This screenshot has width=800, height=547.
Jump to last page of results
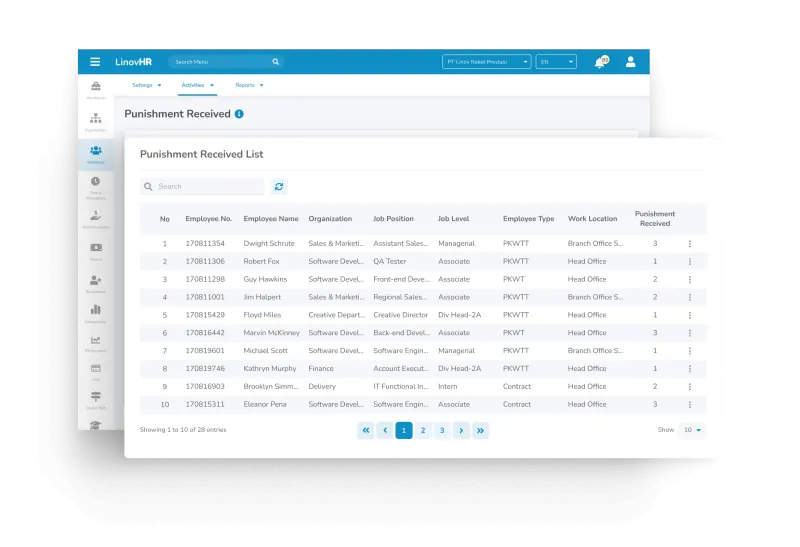pos(481,430)
